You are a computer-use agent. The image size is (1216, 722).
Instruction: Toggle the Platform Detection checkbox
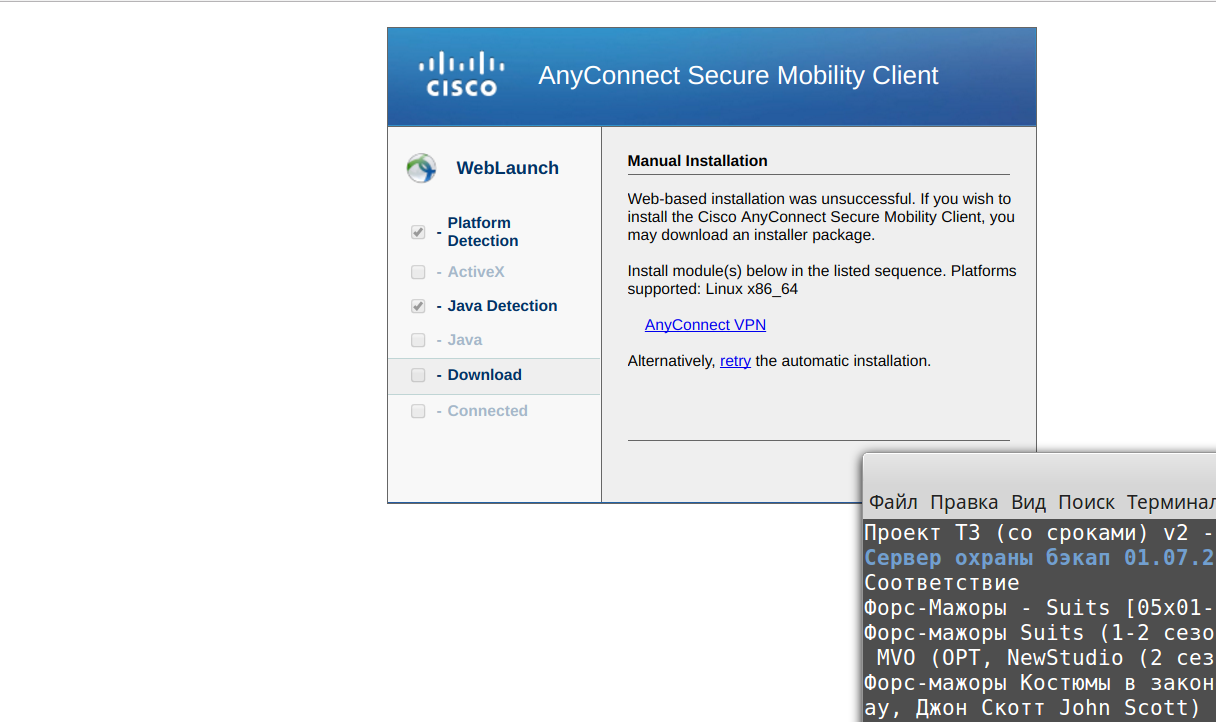[x=418, y=232]
